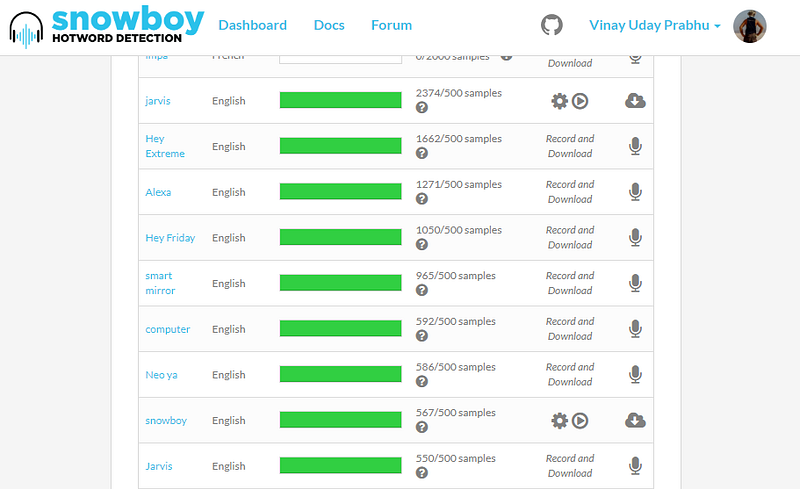The image size is (800, 489).
Task: Open the Docs page
Action: pyautogui.click(x=329, y=25)
